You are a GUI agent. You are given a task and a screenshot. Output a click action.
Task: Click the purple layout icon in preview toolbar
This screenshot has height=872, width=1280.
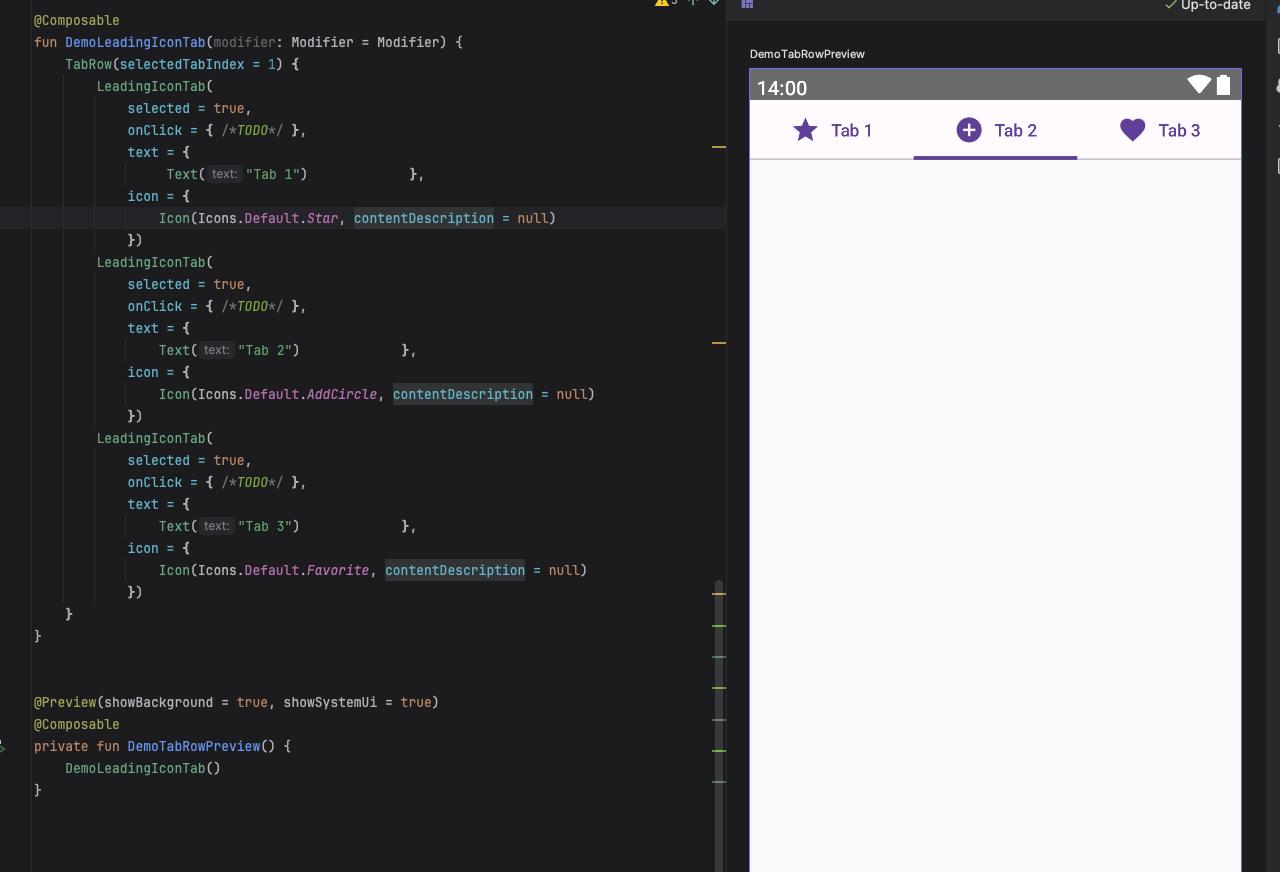(x=747, y=4)
